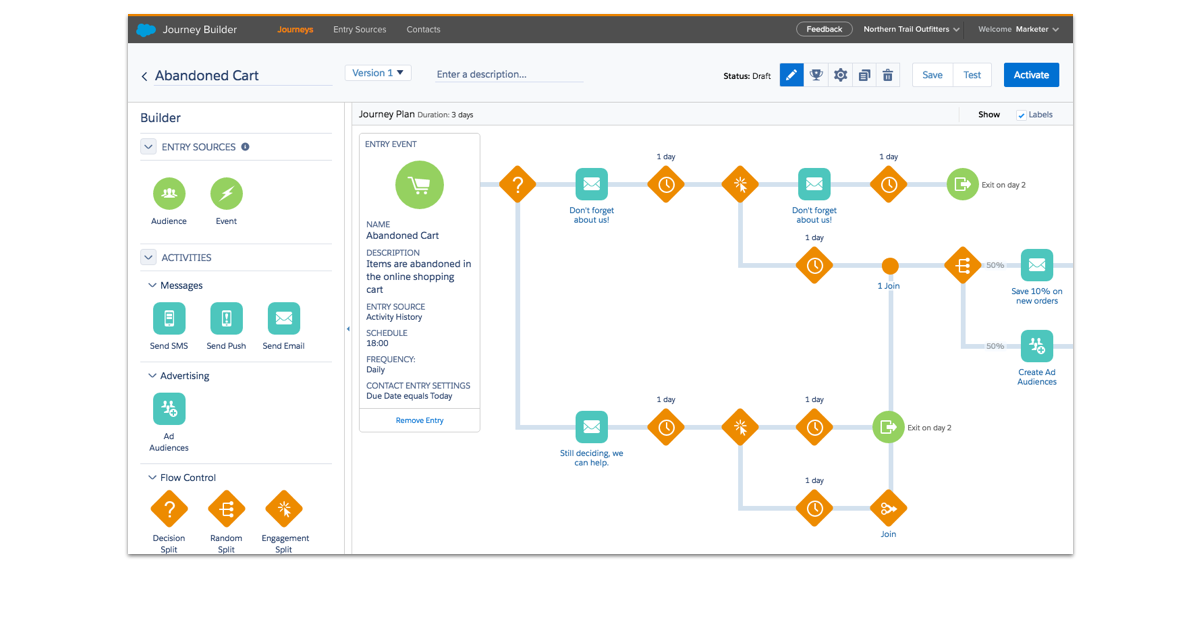Collapse the Entry Sources section
This screenshot has width=1200, height=640.
[148, 147]
